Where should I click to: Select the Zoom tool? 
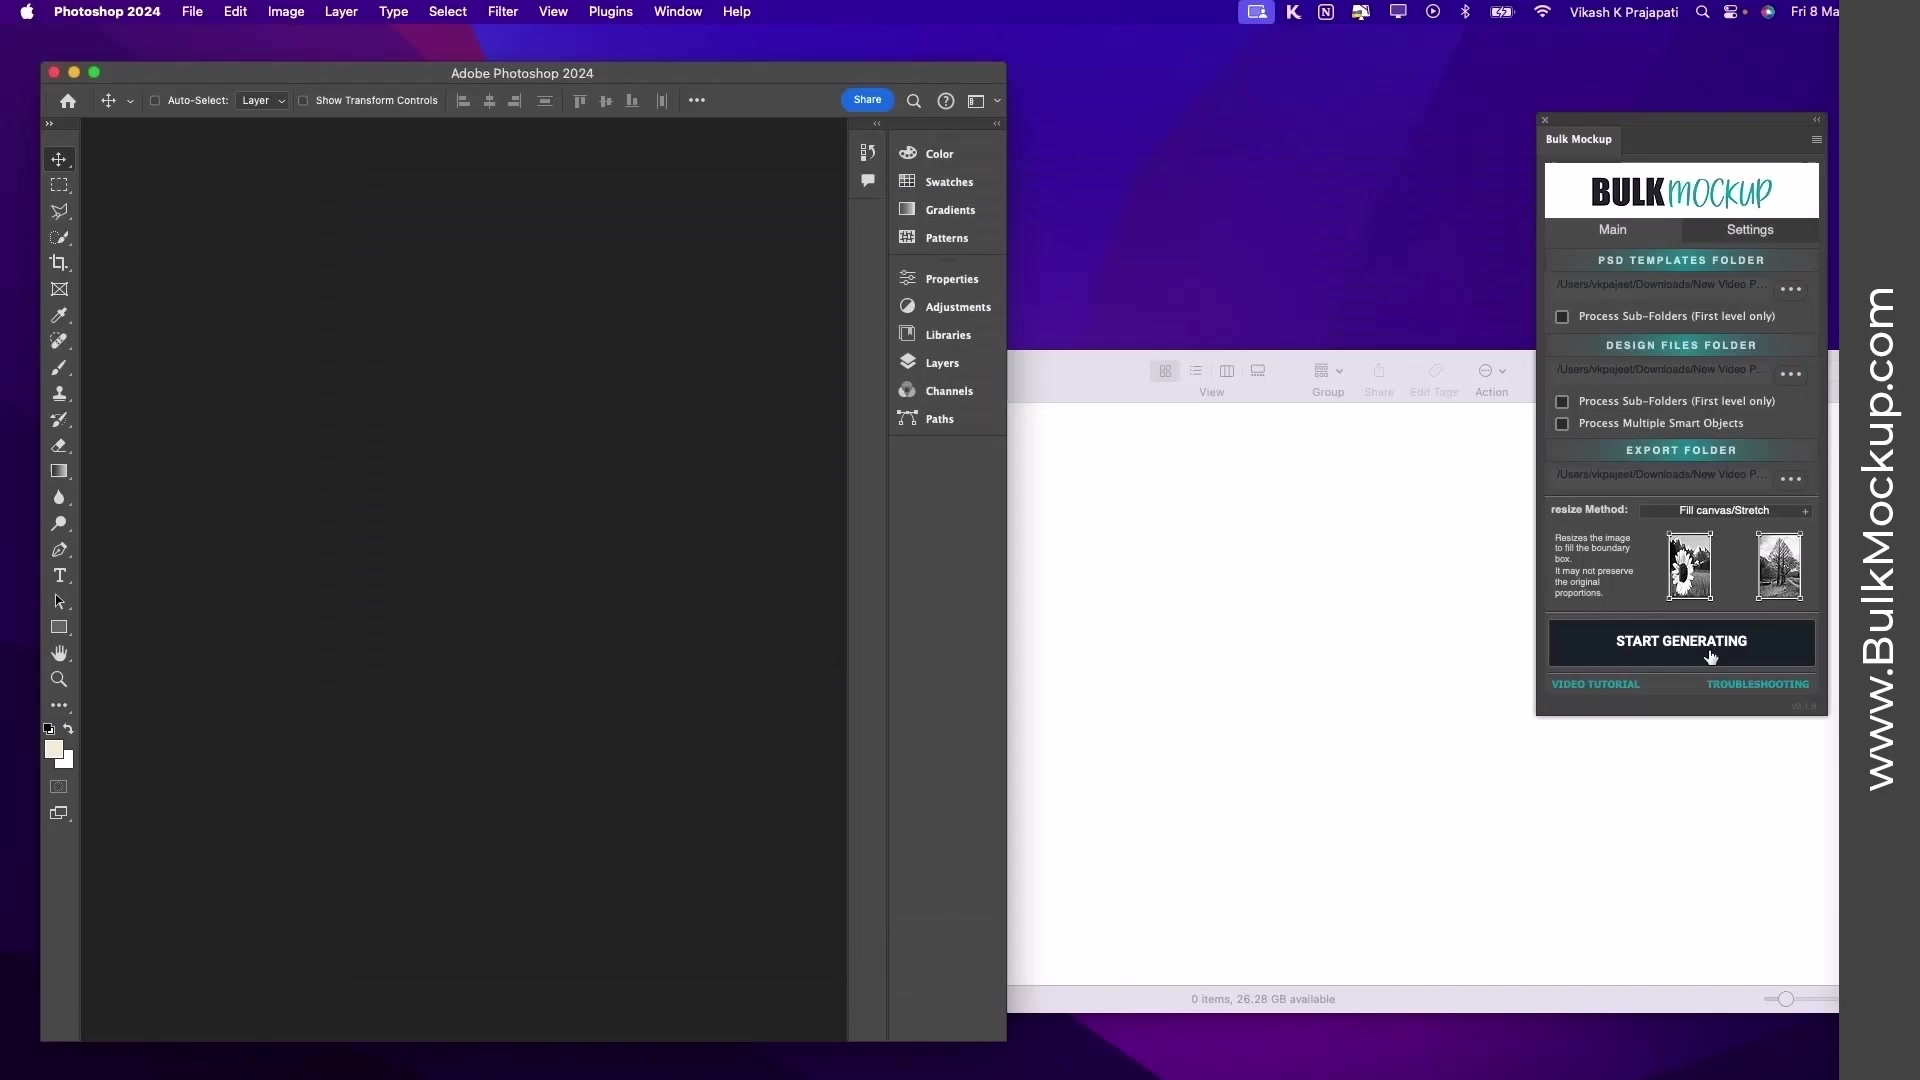[60, 679]
